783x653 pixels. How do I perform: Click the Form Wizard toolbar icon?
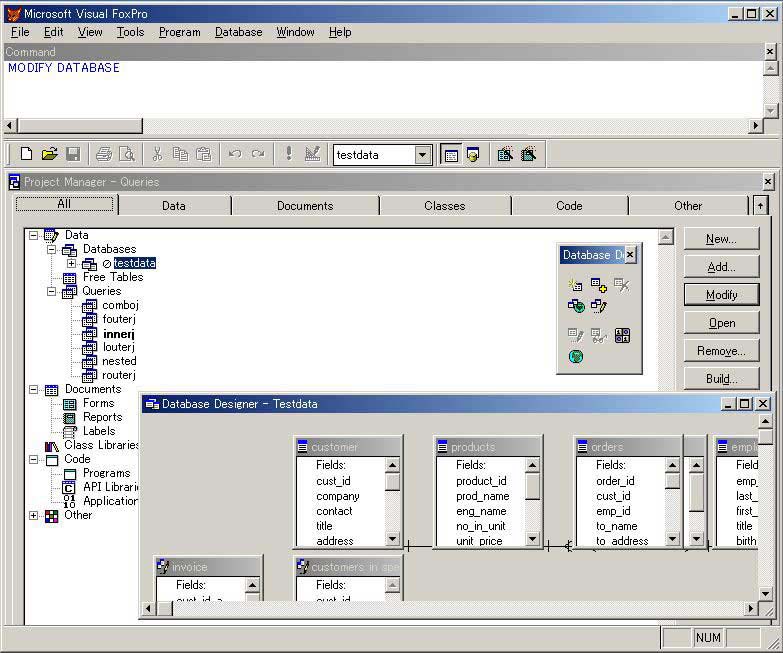click(505, 155)
